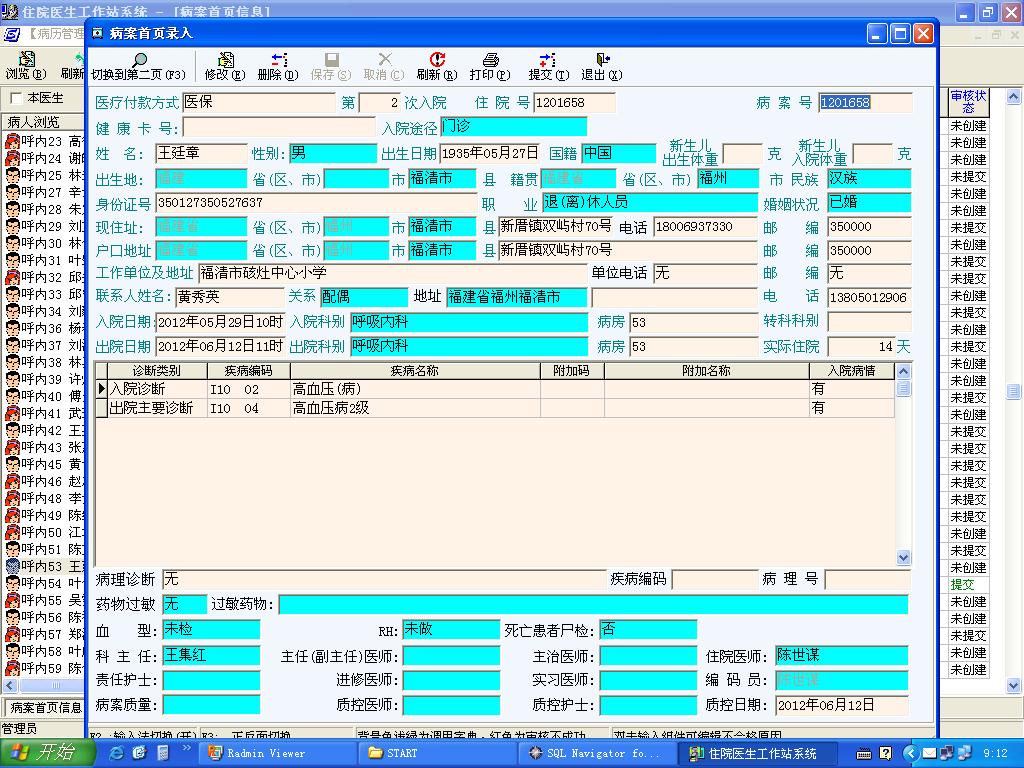
Task: Click the patient icon beside 呼内36
Action: tap(12, 328)
